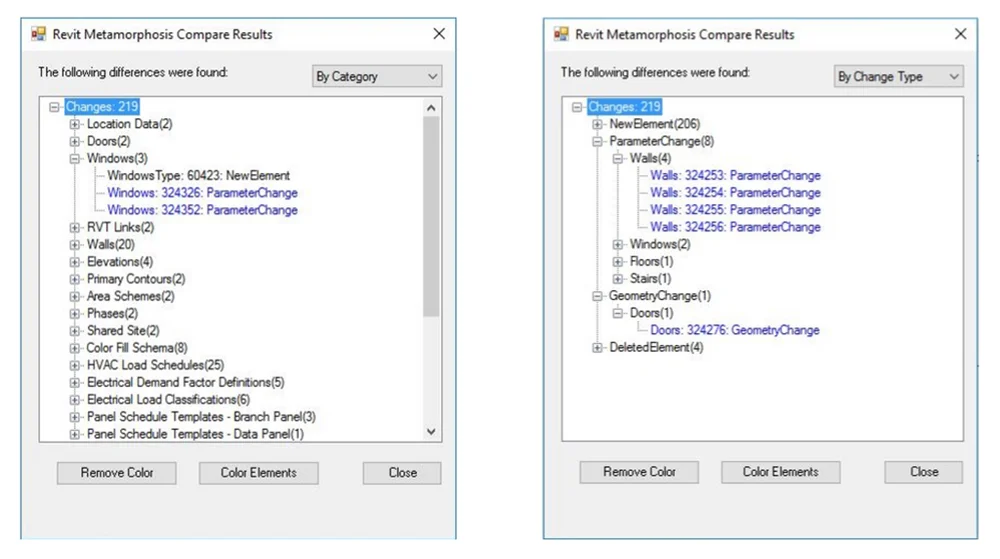This screenshot has height=559, width=1000.
Task: Click Remove Color in right window
Action: point(639,472)
